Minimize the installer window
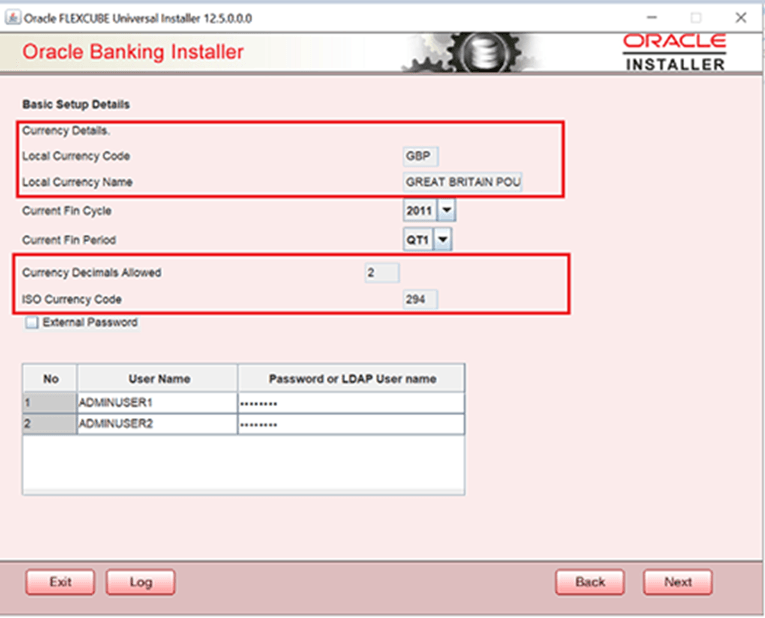 point(652,18)
